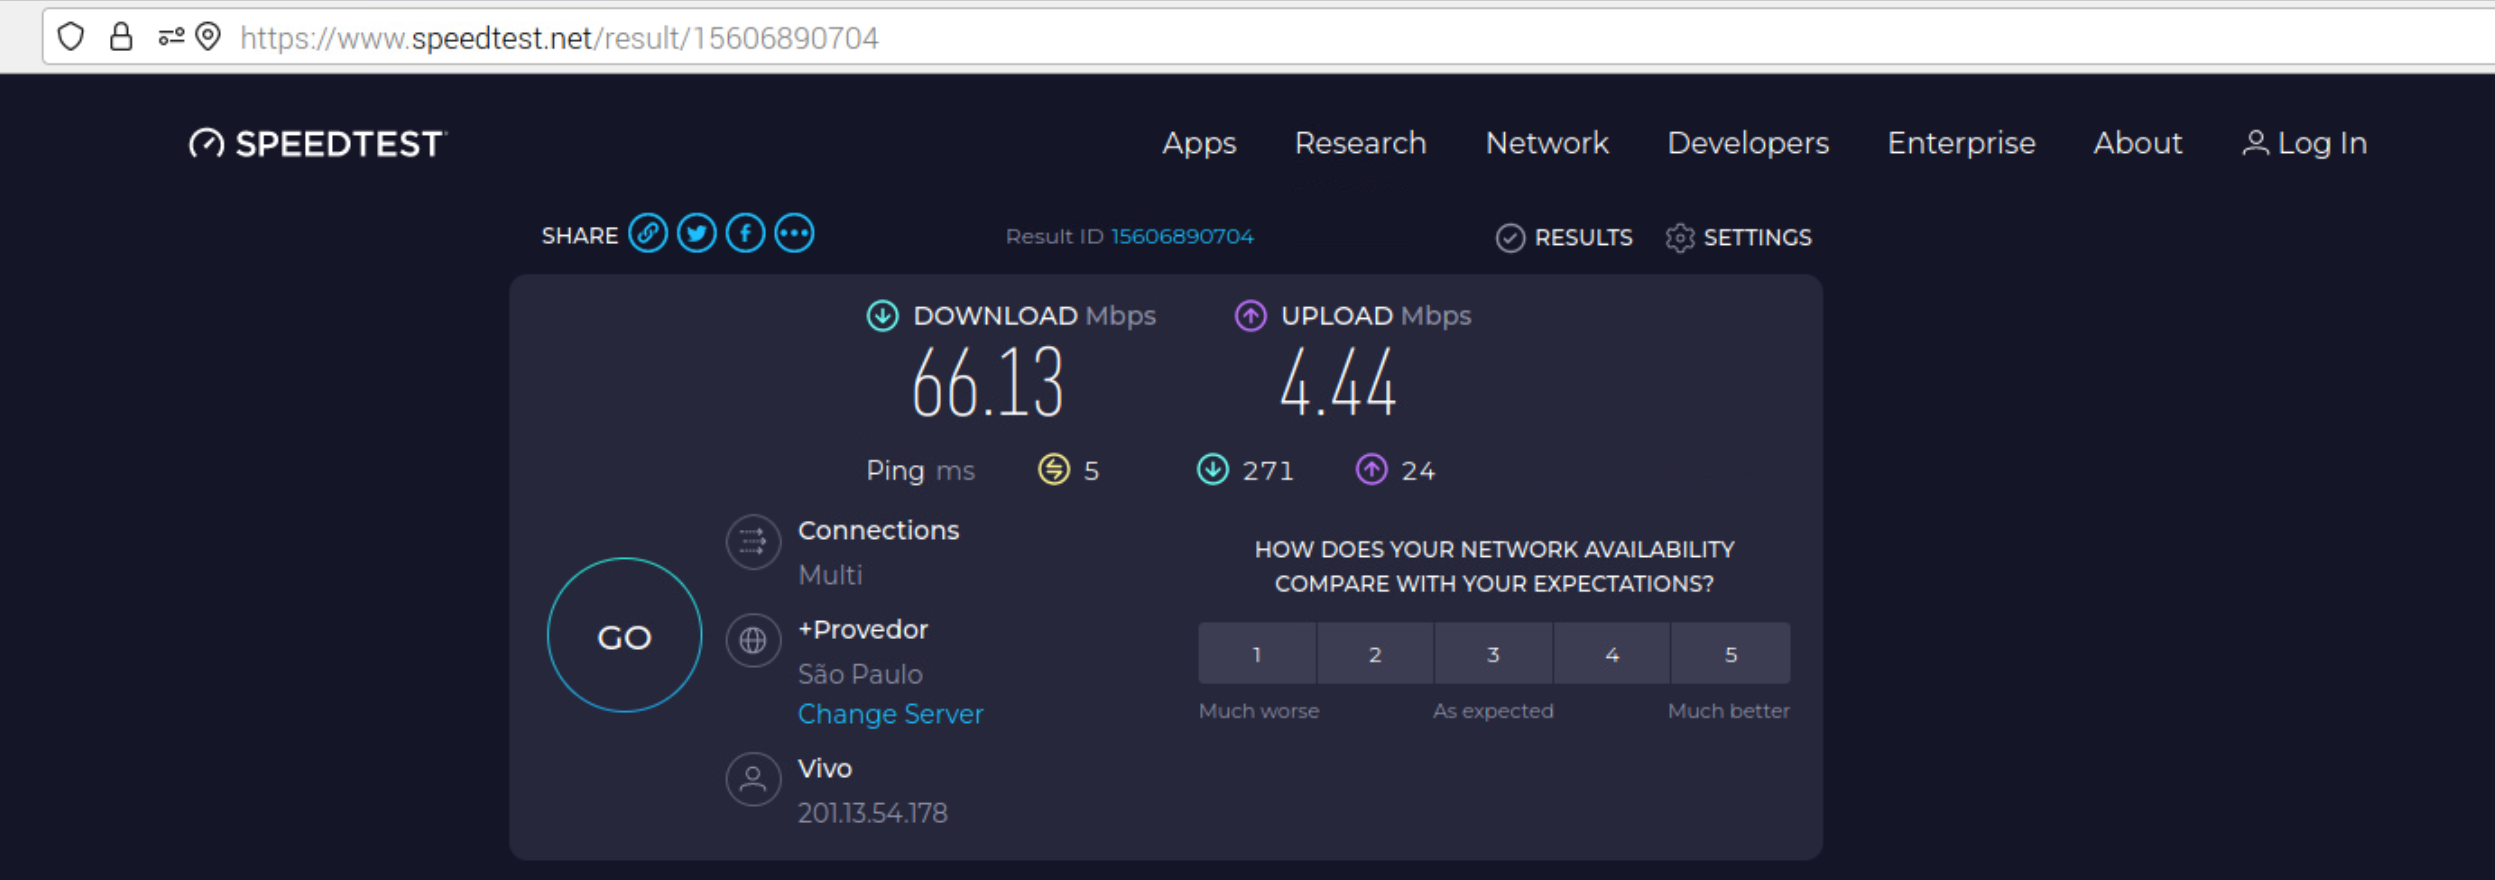The image size is (2495, 880).
Task: Open the Network menu
Action: [1547, 143]
